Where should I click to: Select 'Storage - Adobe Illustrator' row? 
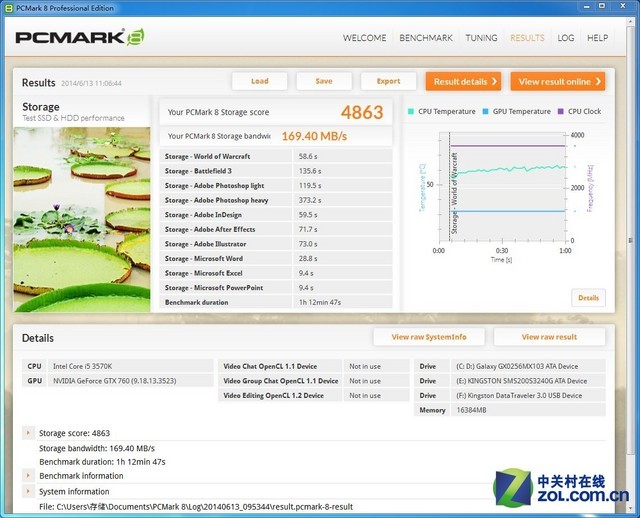click(x=276, y=244)
